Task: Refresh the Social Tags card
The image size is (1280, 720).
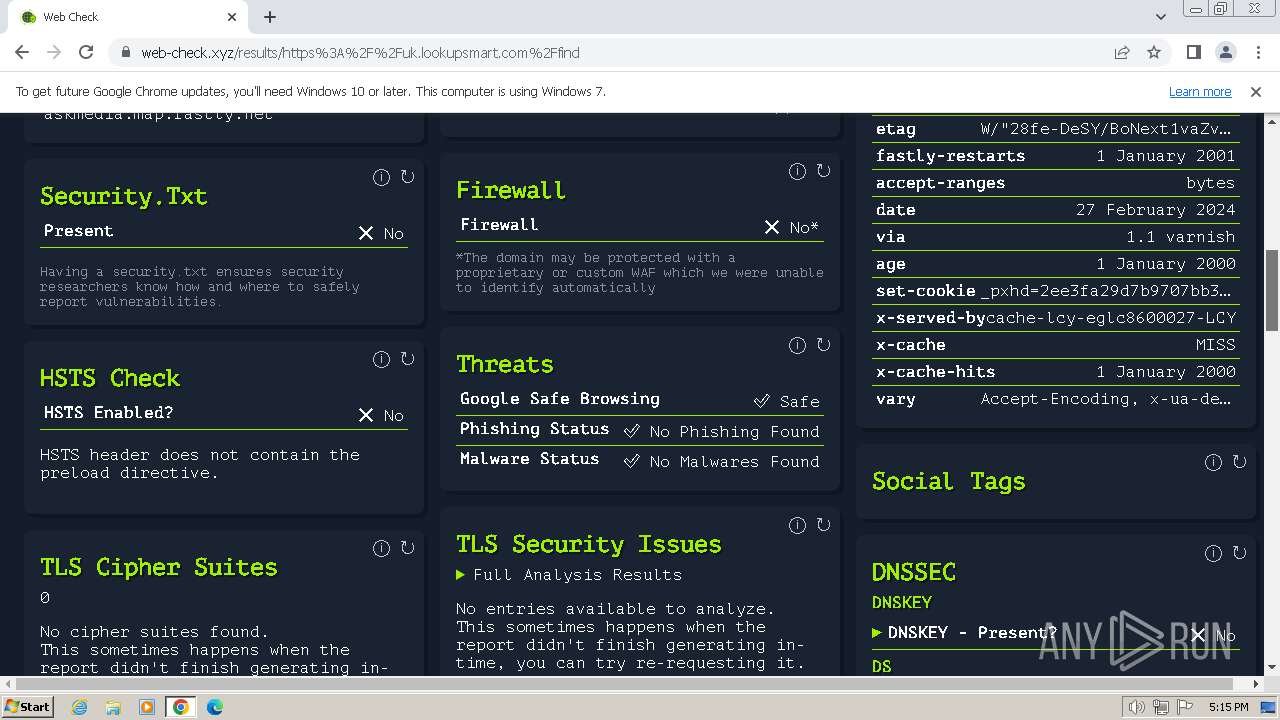Action: pyautogui.click(x=1240, y=462)
